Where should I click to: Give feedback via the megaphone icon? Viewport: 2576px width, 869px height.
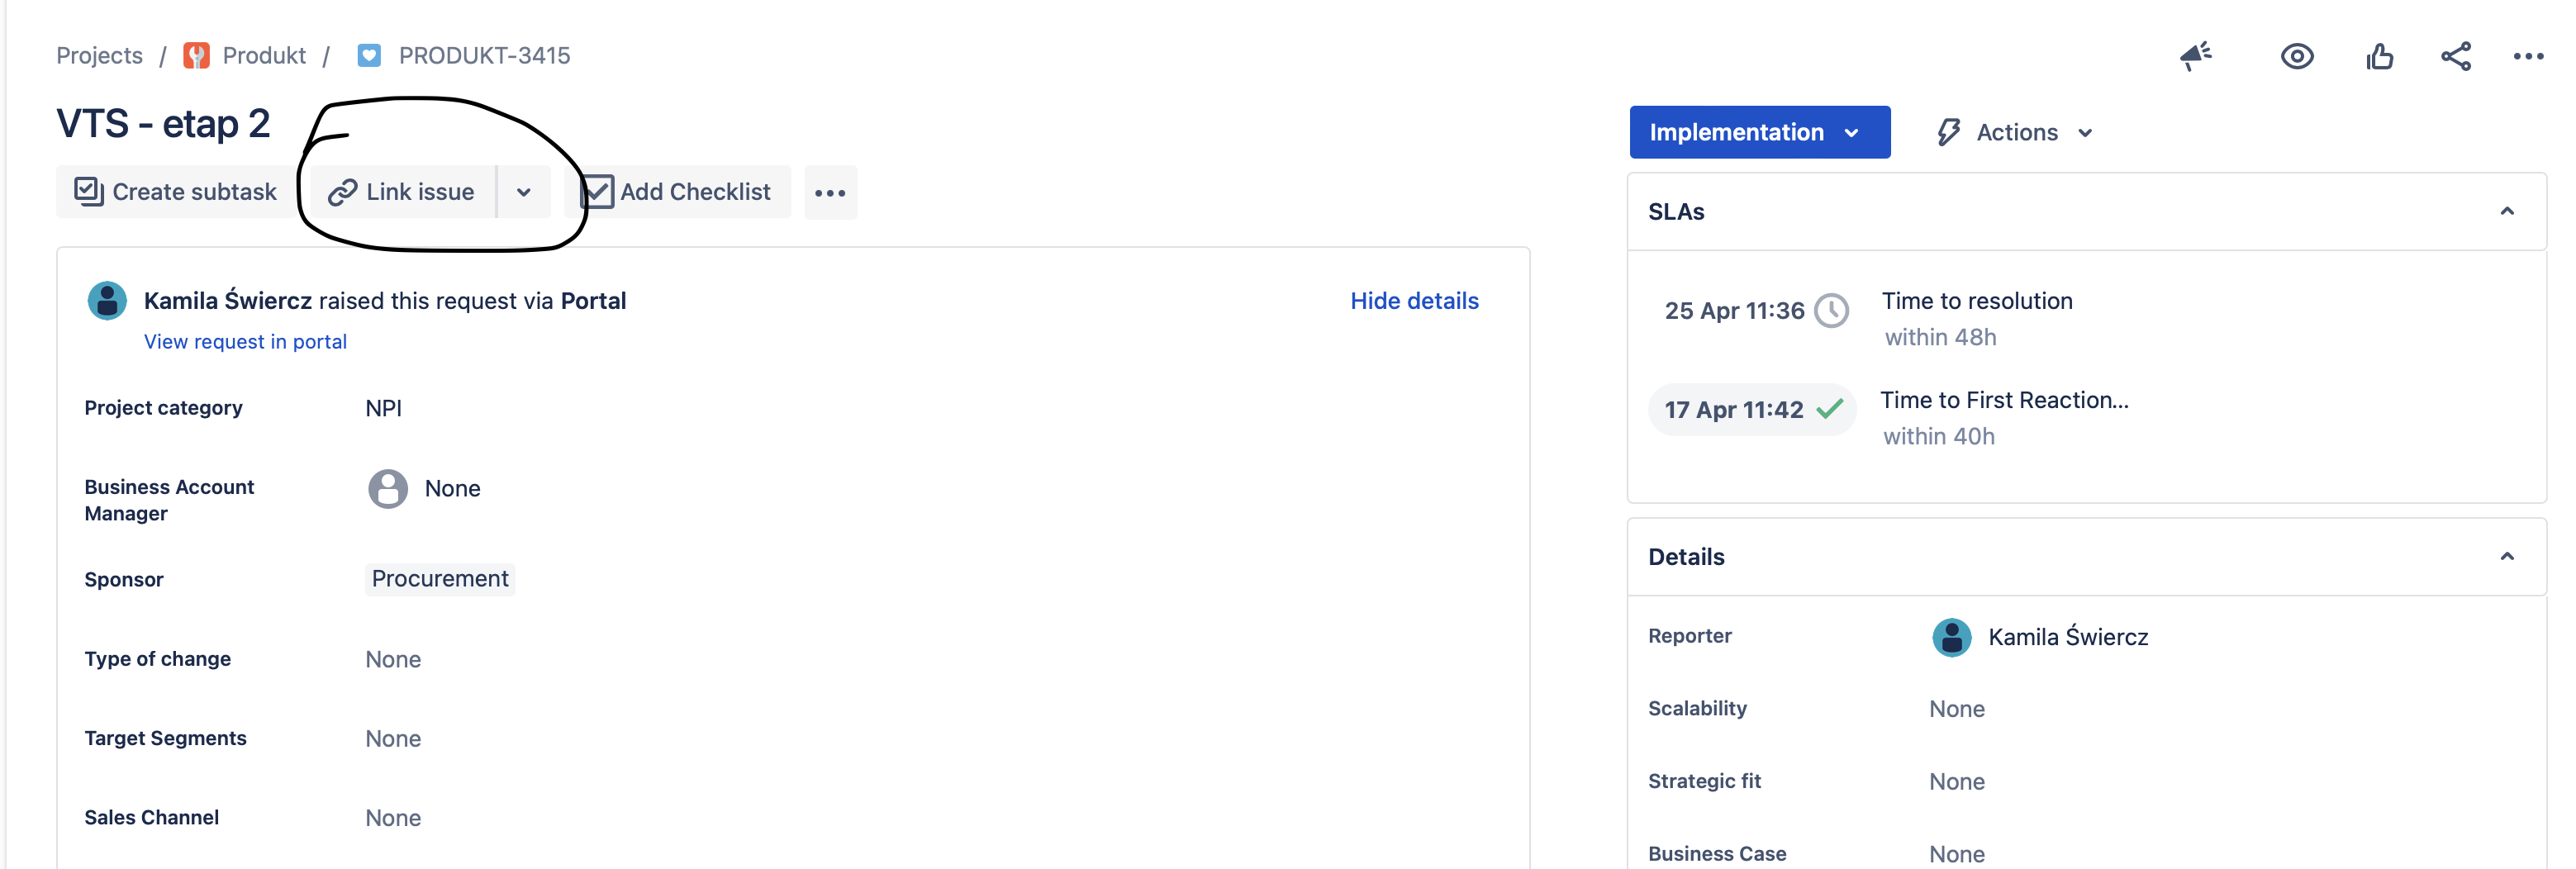(x=2196, y=56)
